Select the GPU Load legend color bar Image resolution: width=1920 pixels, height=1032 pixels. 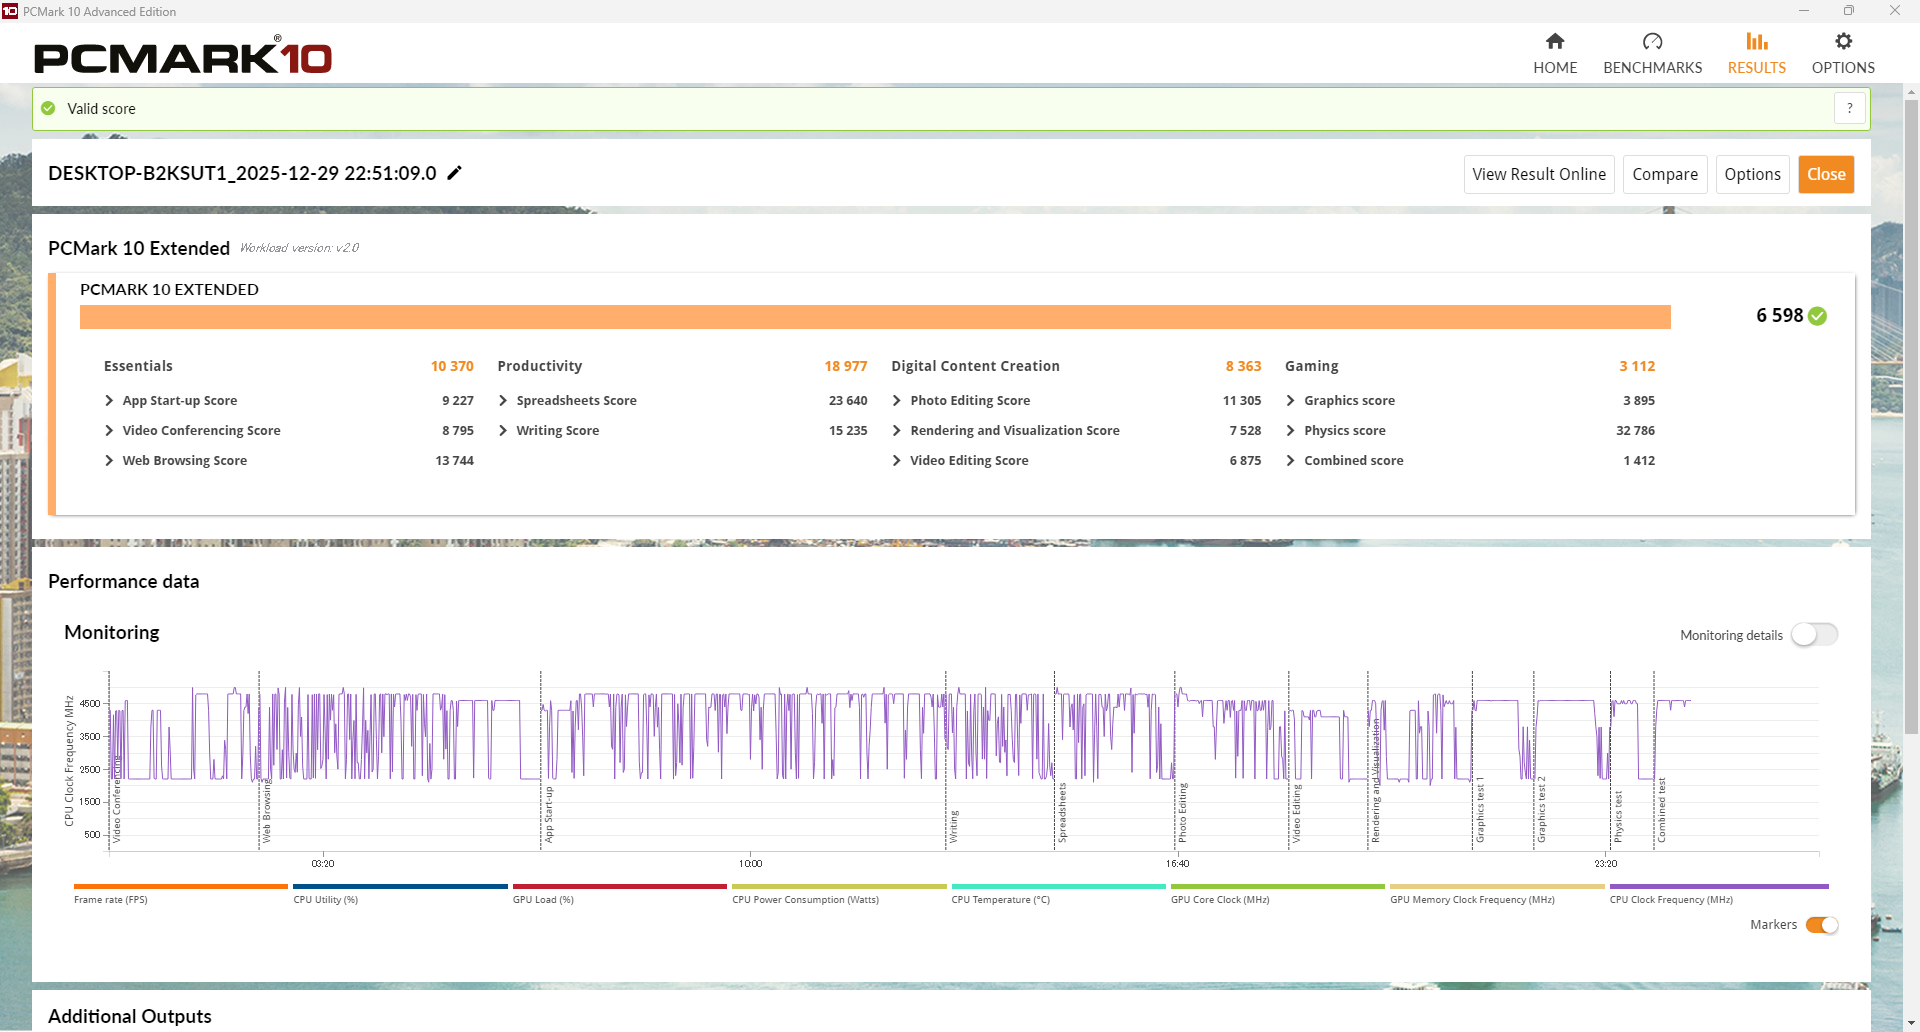pos(619,887)
